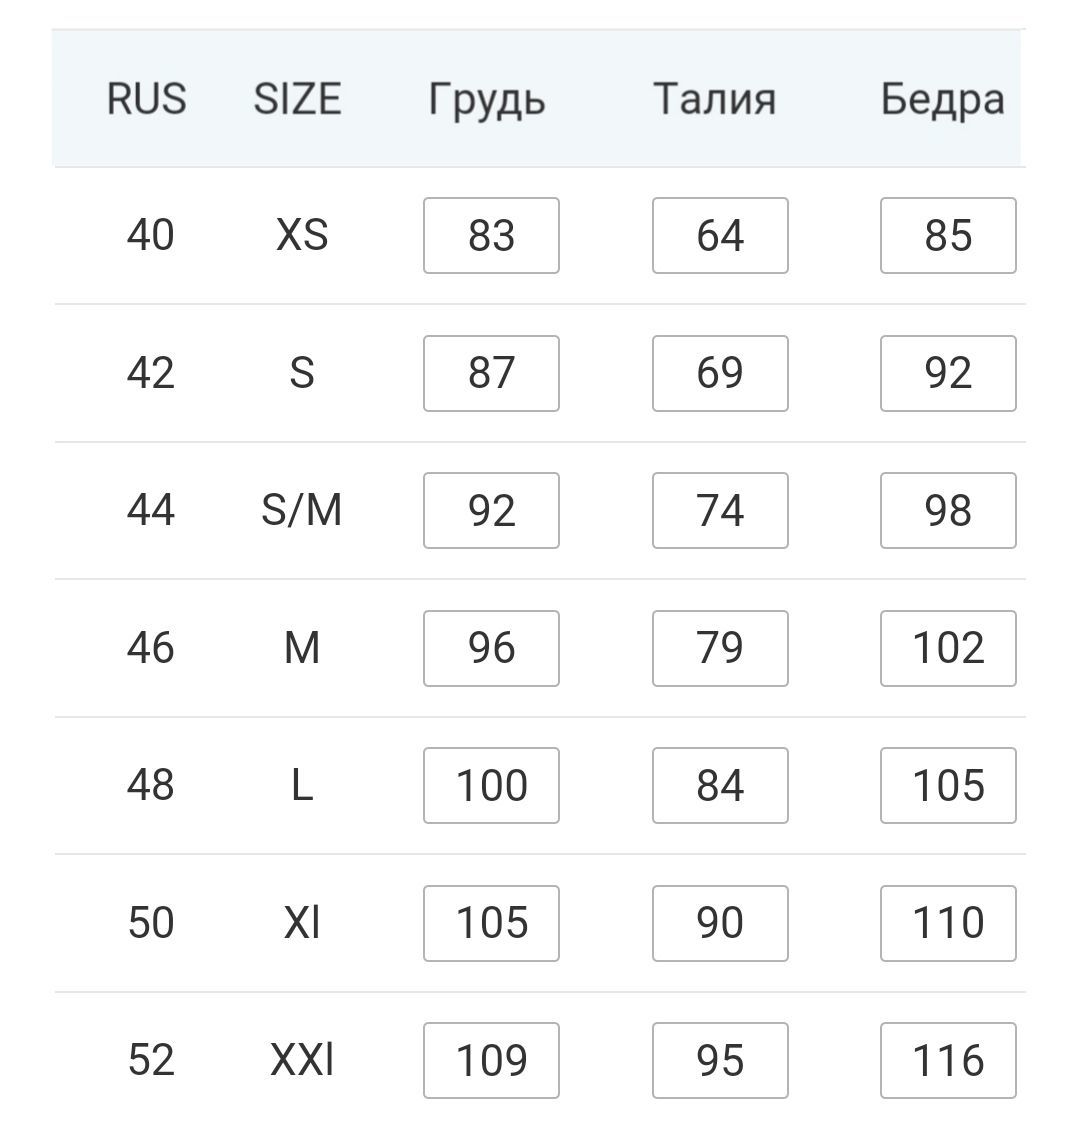Click the Талия column header
Viewport: 1080px width, 1128px height.
coord(714,100)
